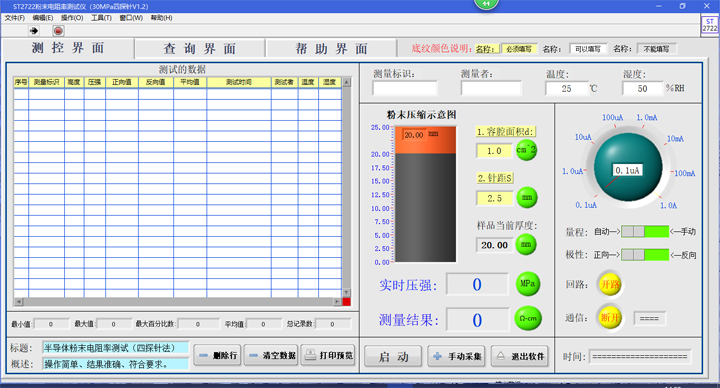Viewport: 720px width, 388px height.
Task: Click the 总记录数 value field
Action: [332, 324]
